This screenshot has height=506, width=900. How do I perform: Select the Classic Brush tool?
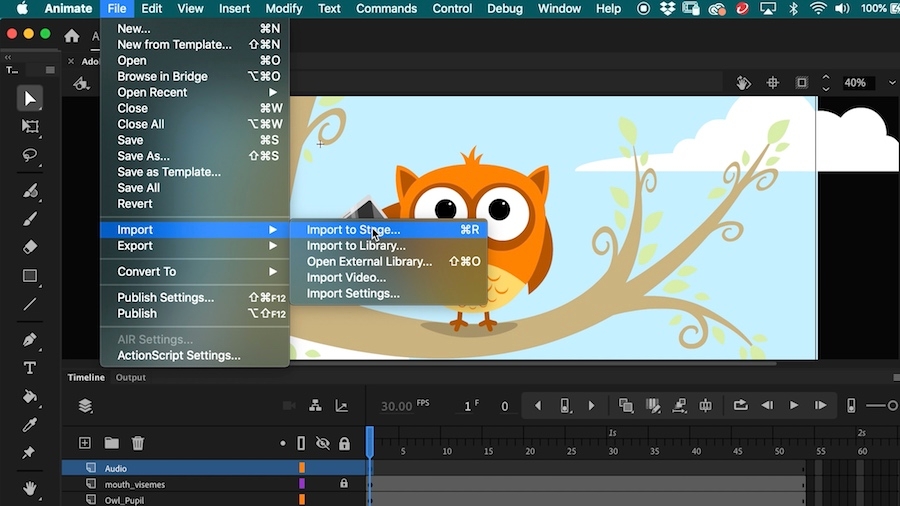(x=30, y=219)
